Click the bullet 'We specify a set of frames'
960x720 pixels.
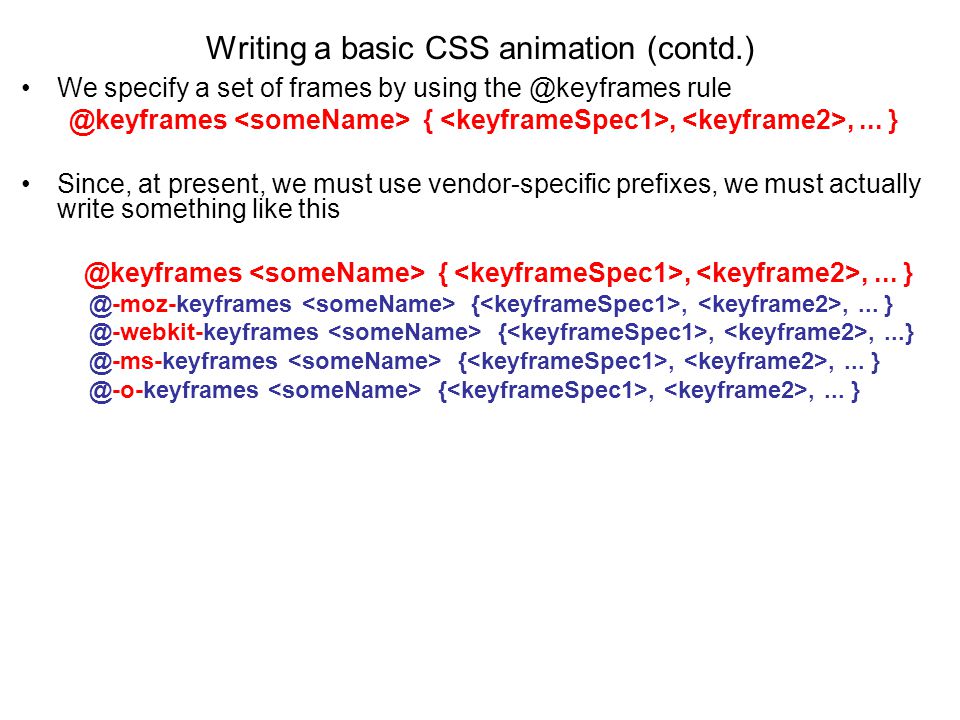click(x=394, y=88)
